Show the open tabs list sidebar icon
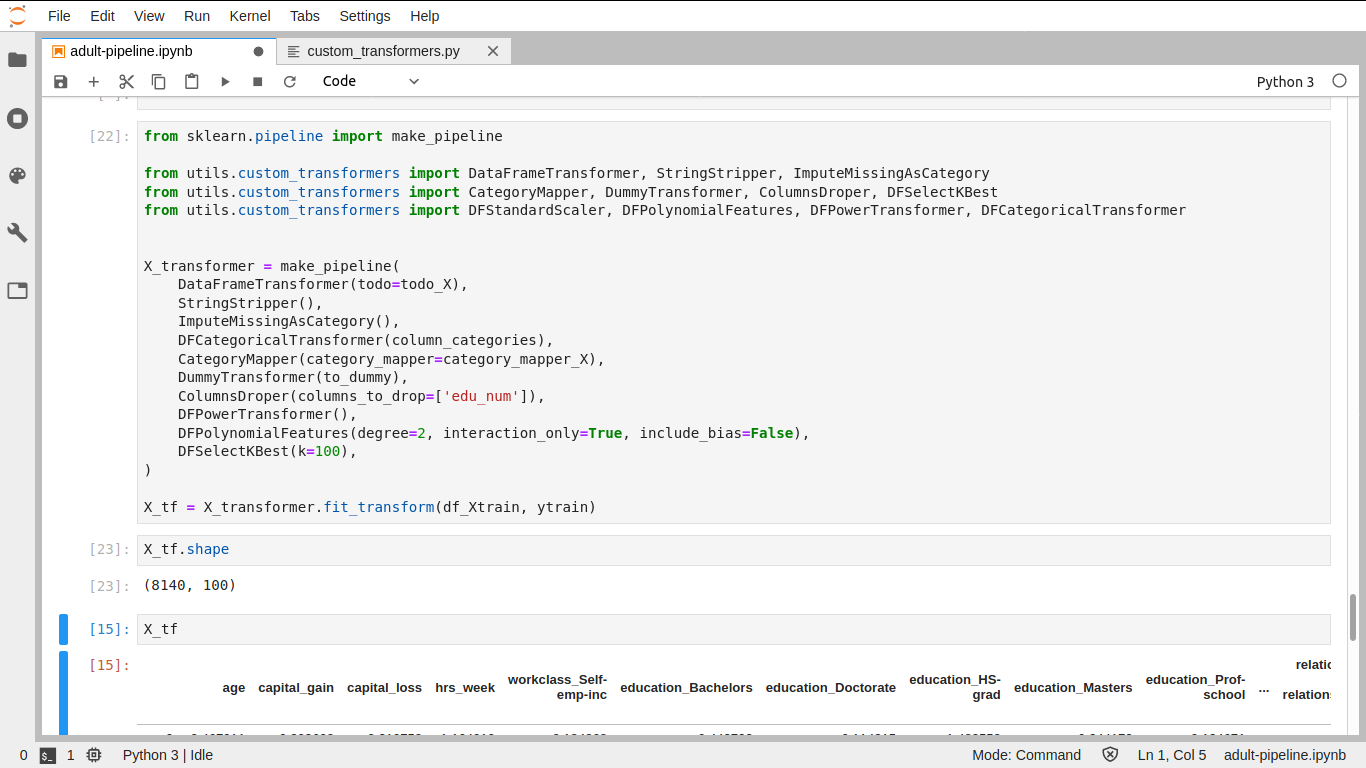The width and height of the screenshot is (1366, 768). (x=17, y=290)
